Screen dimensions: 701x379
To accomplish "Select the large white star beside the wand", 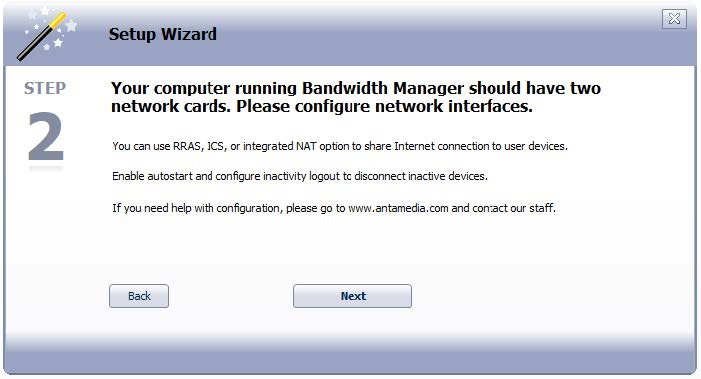I will 71,25.
